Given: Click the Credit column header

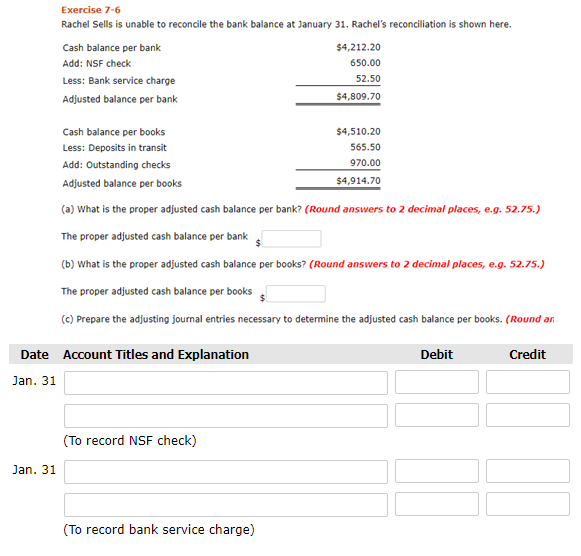Looking at the screenshot, I should coord(527,354).
